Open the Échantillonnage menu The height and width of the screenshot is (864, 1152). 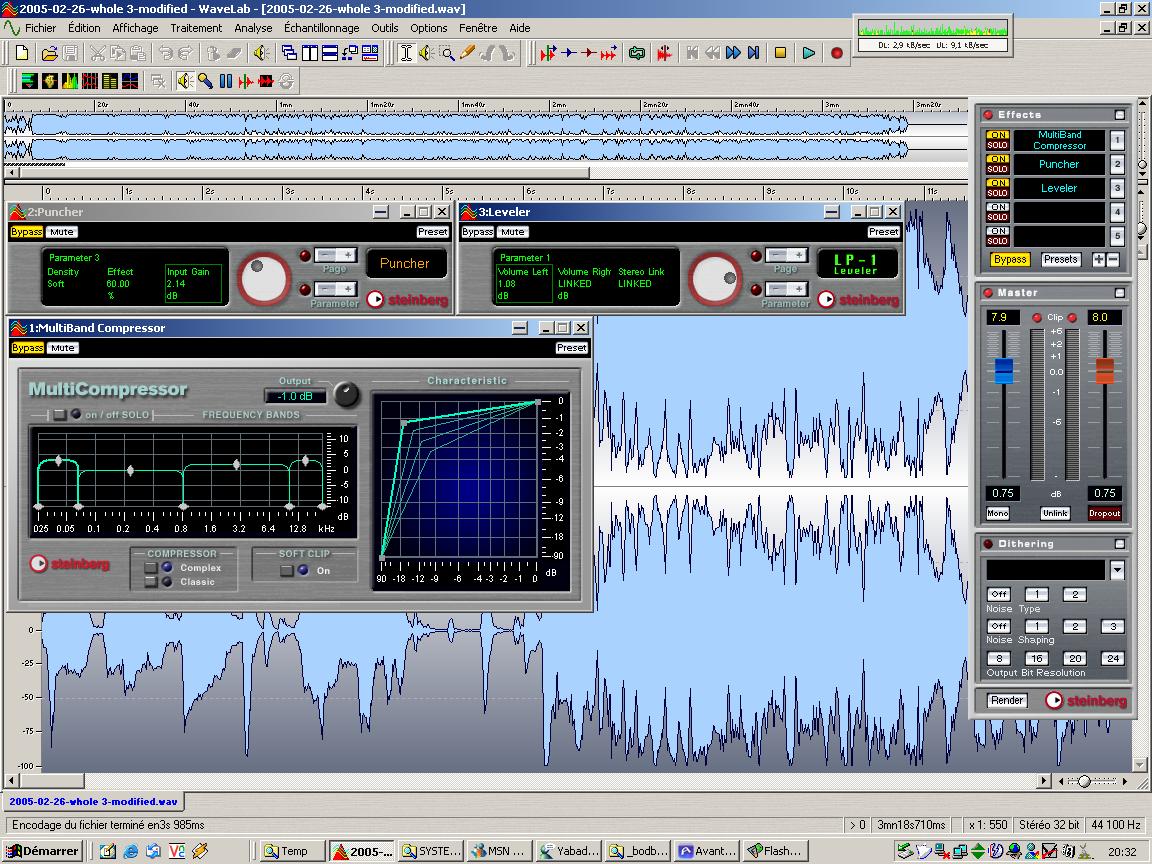321,28
